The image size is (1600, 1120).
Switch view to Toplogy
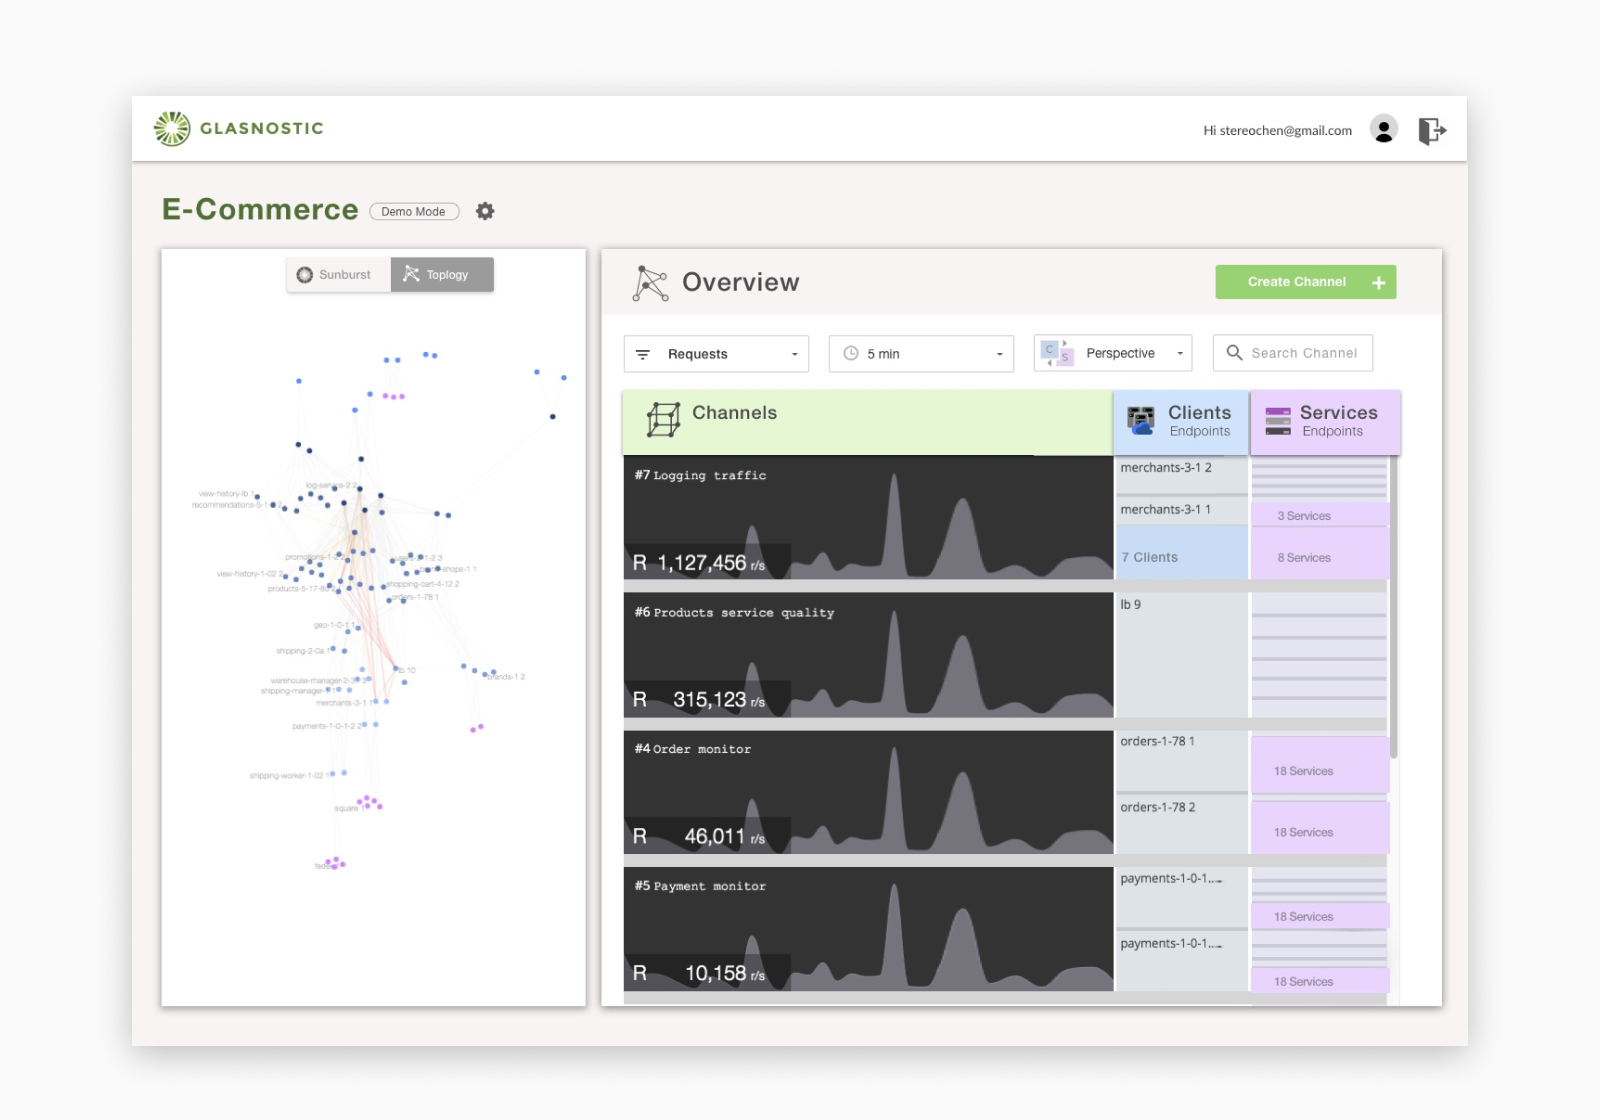coord(441,275)
